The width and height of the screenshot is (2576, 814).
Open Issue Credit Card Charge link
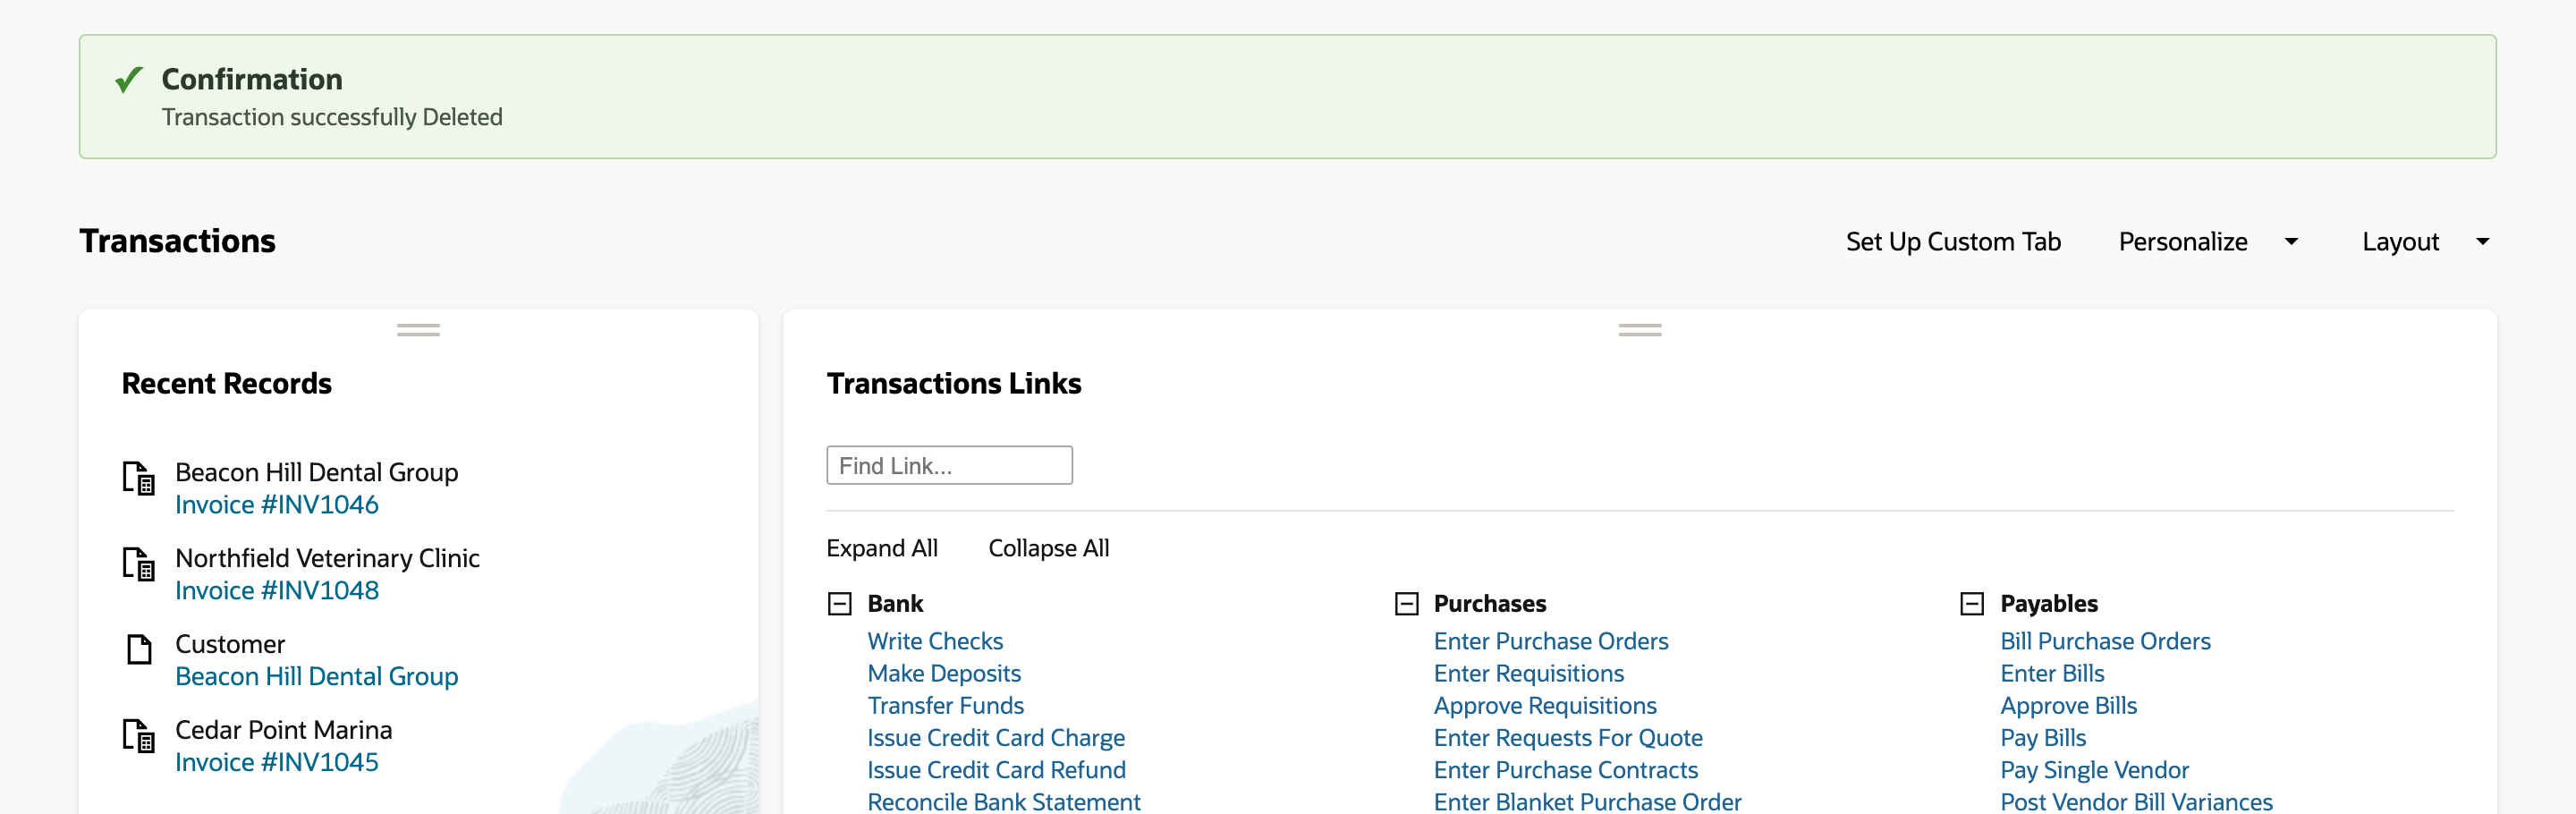pos(996,738)
